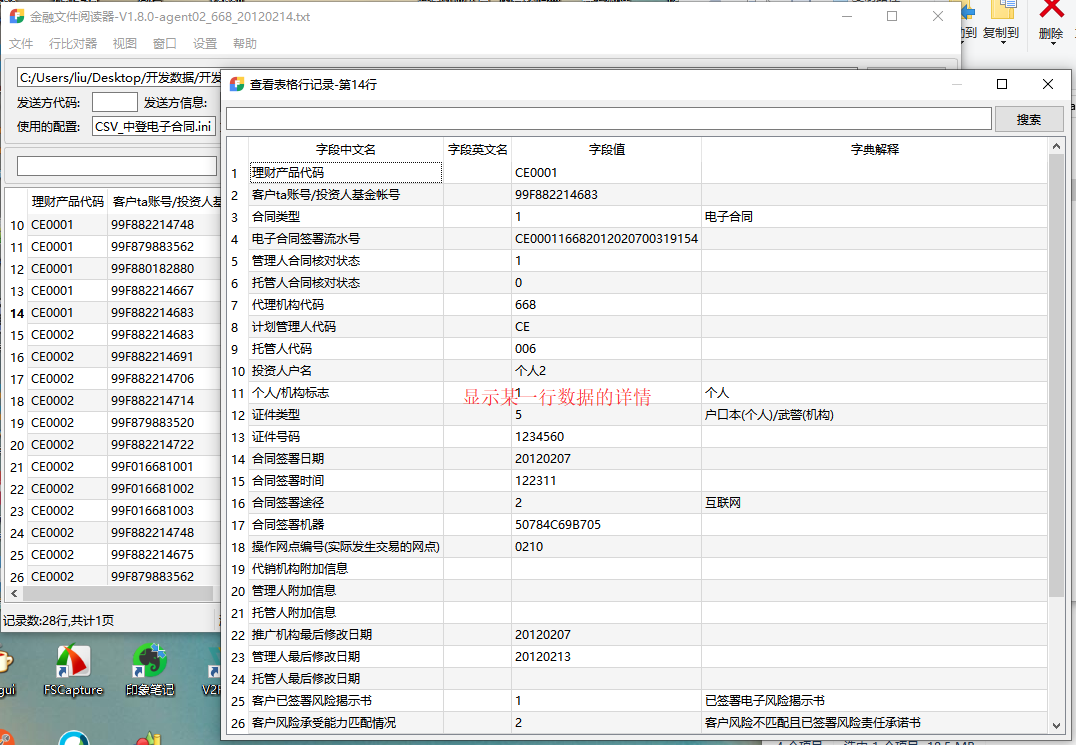
Task: Select the 互联网 explanation cell
Action: coord(874,503)
